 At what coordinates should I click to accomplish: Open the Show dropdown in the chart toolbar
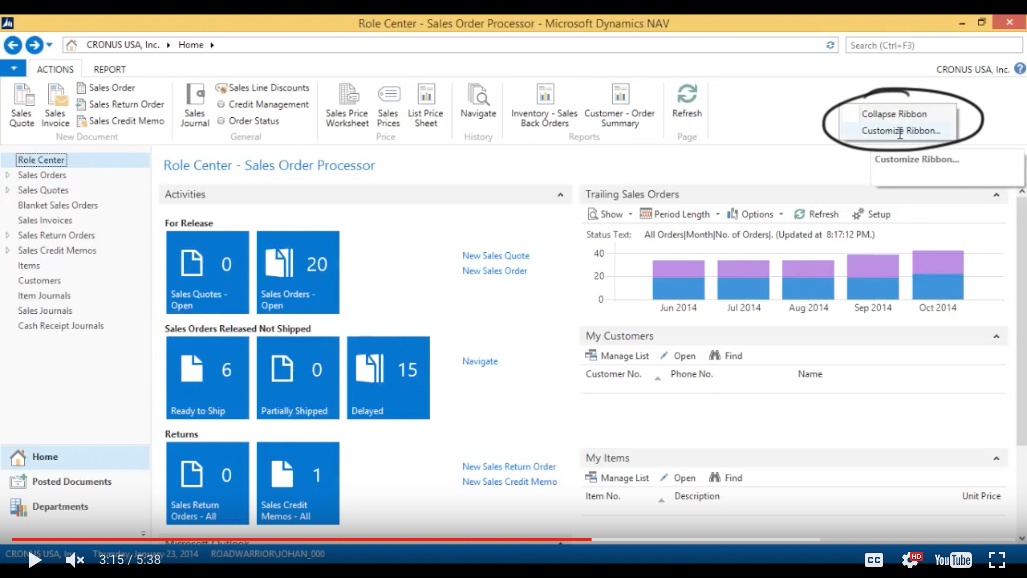610,214
